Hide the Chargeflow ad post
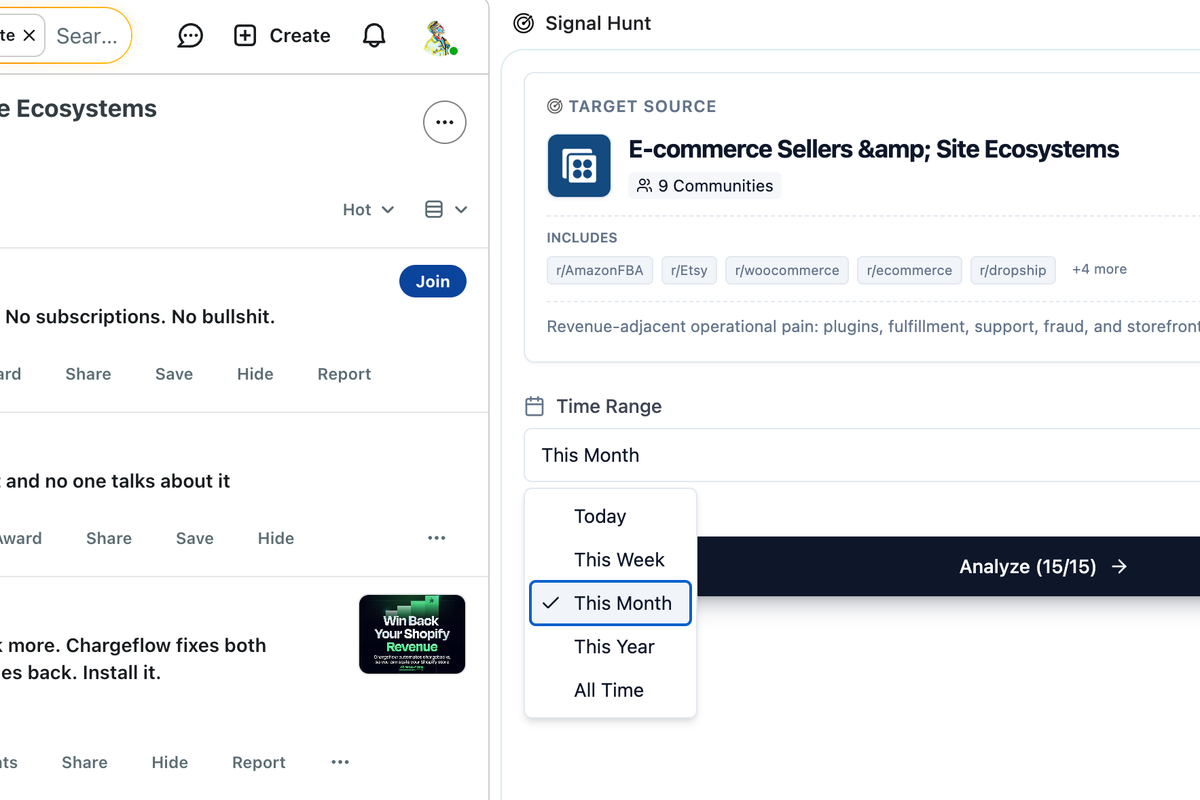The image size is (1200, 800). [170, 762]
